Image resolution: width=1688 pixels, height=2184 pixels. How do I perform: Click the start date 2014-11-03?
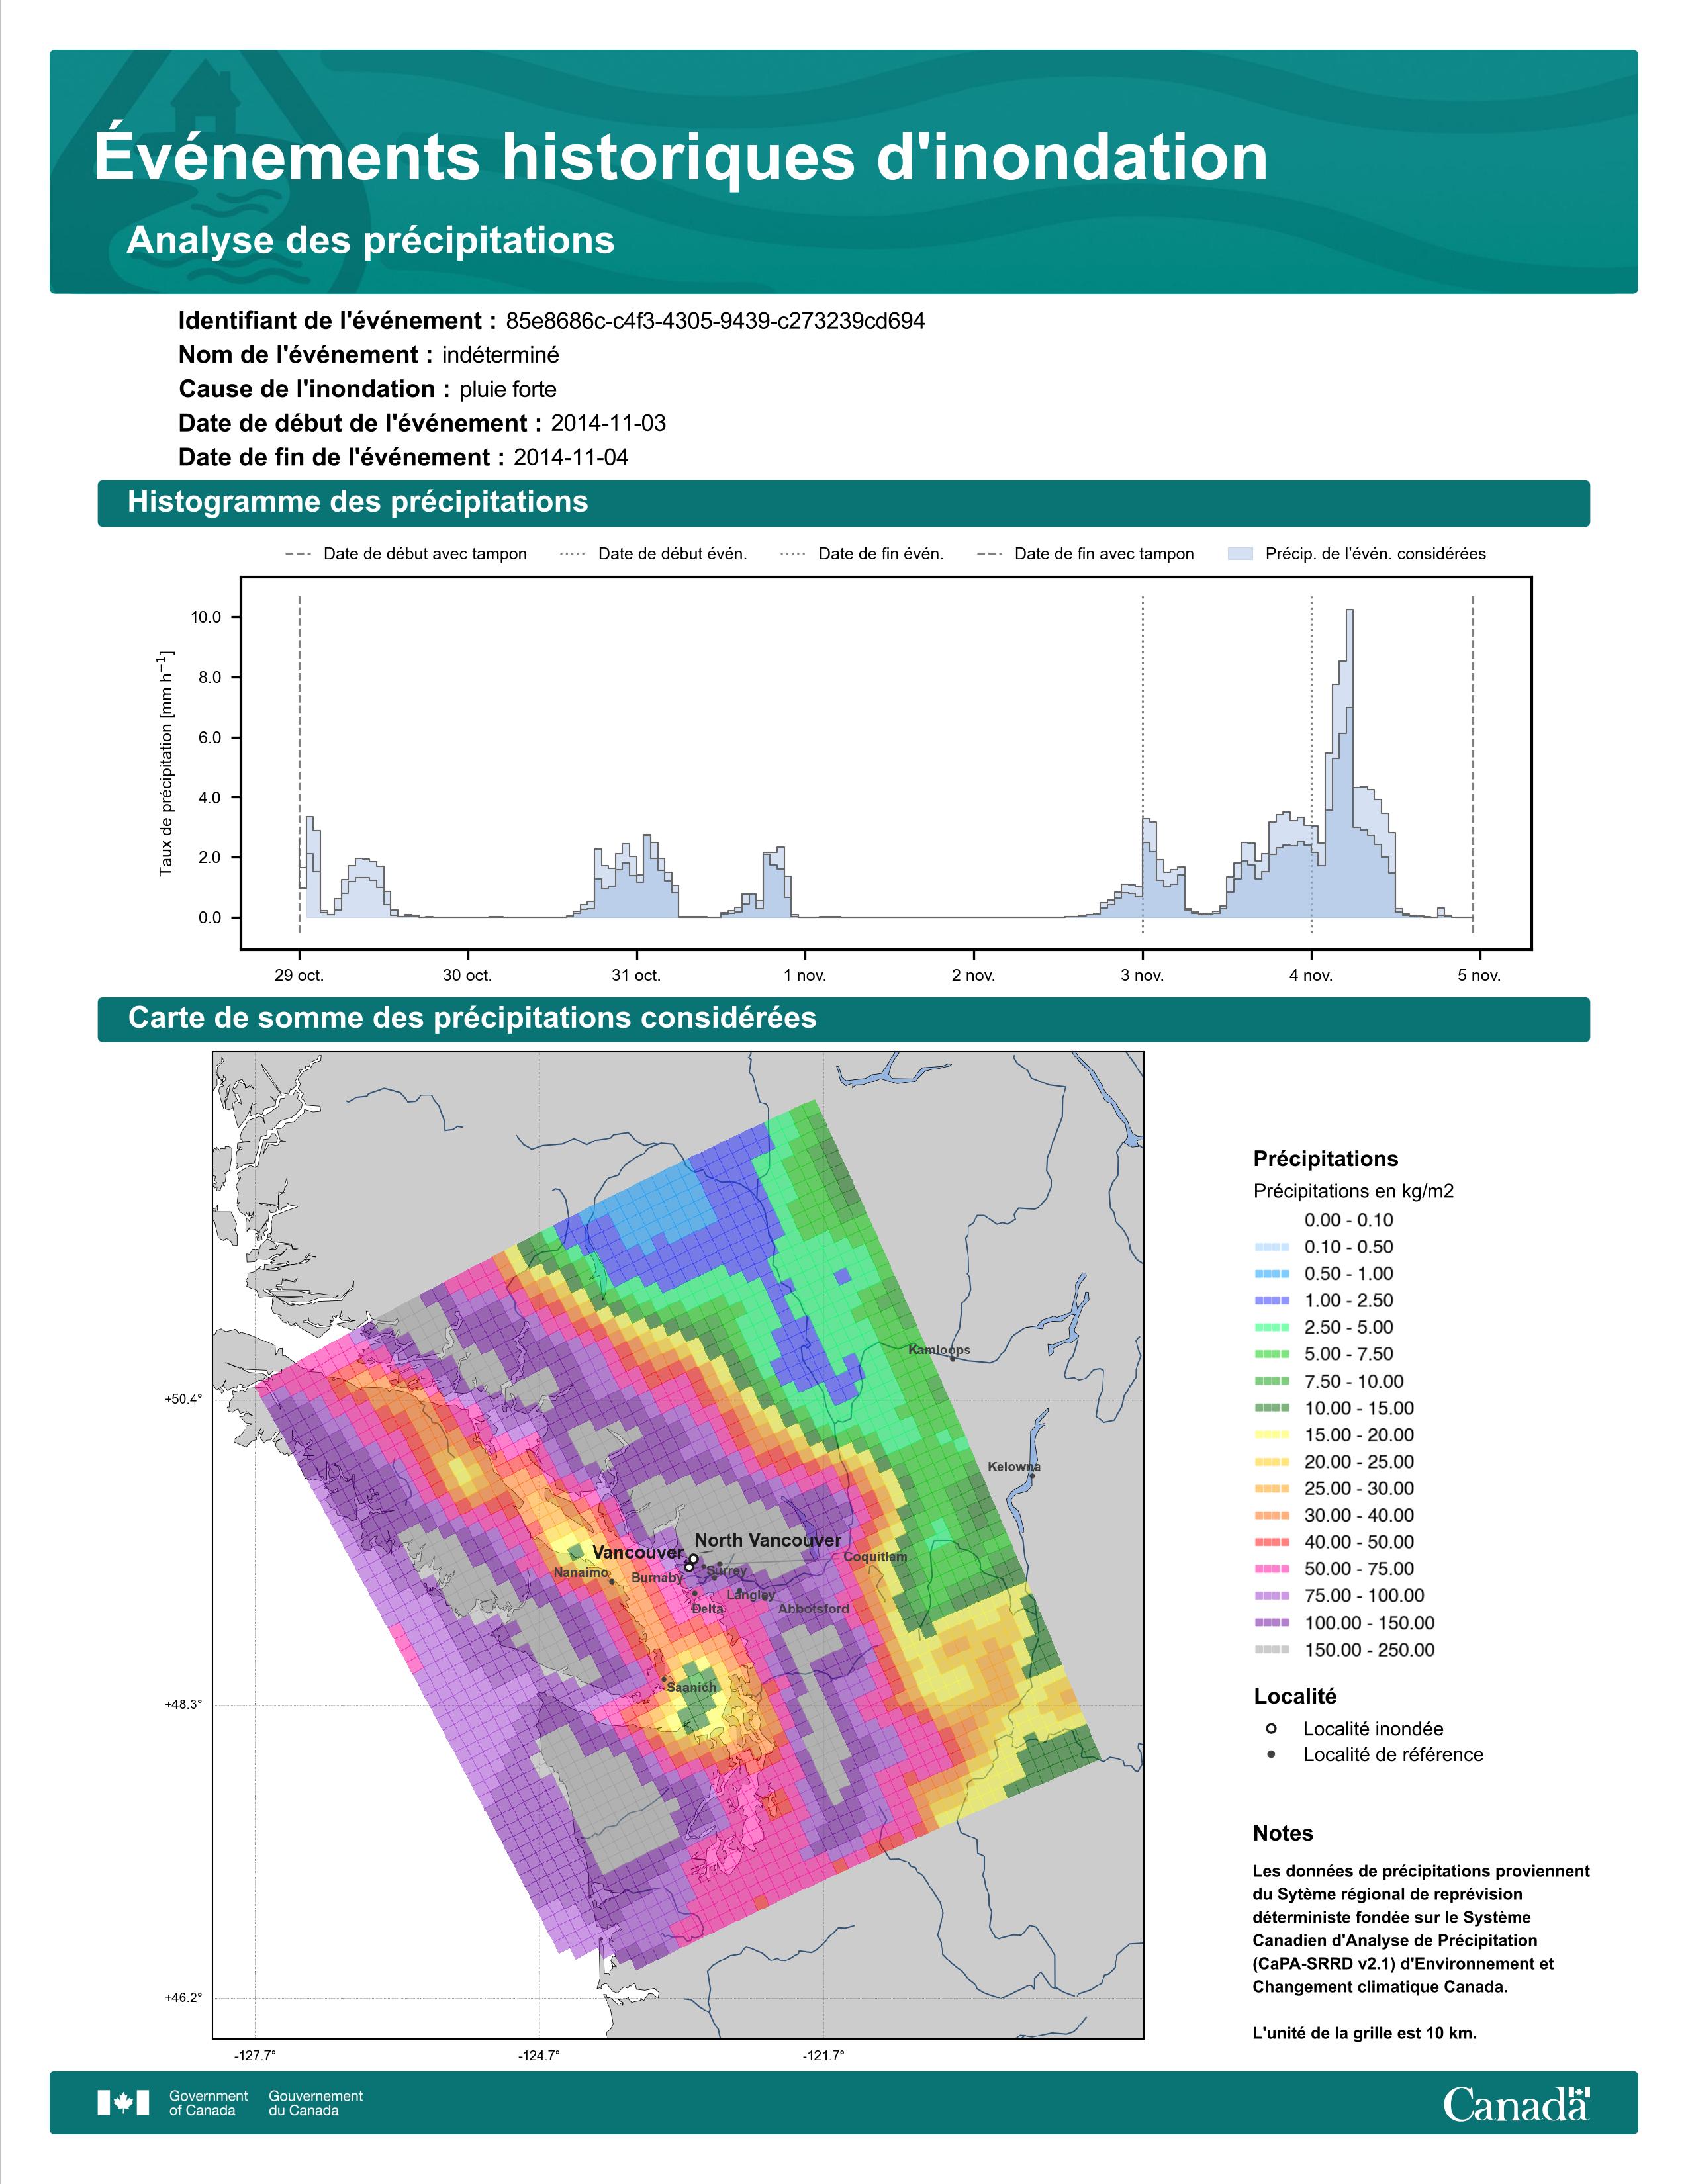click(x=608, y=423)
